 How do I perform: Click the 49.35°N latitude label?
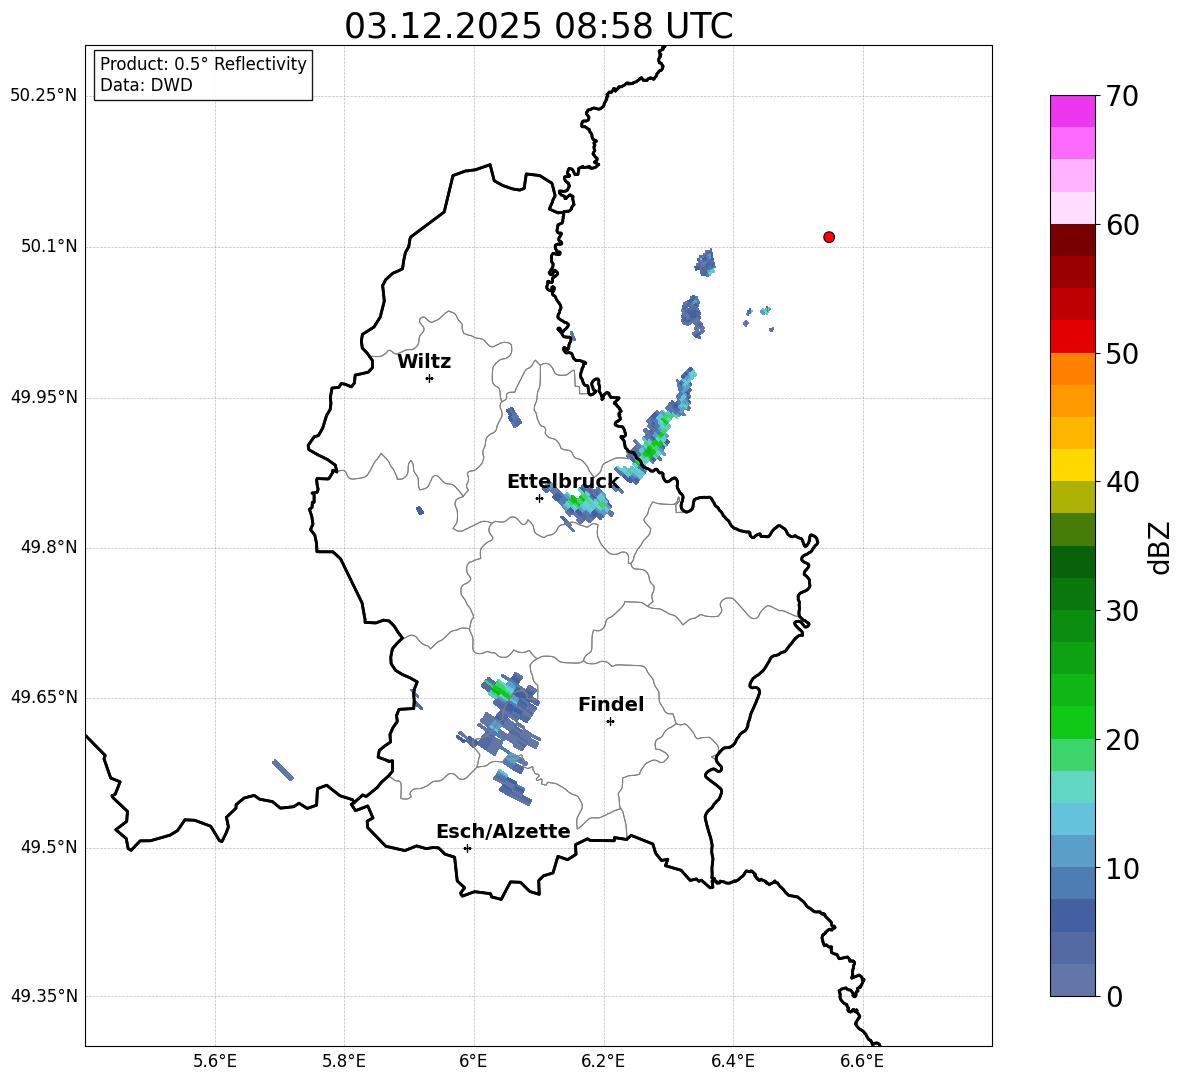[44, 996]
